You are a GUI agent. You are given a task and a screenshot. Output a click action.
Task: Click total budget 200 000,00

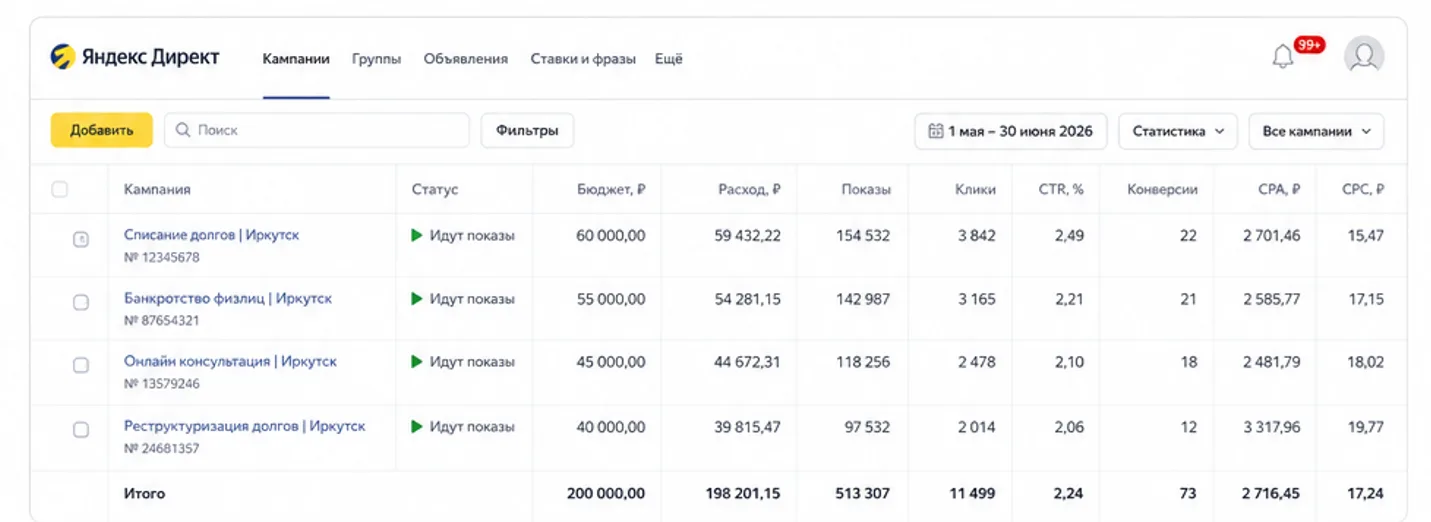tap(606, 493)
